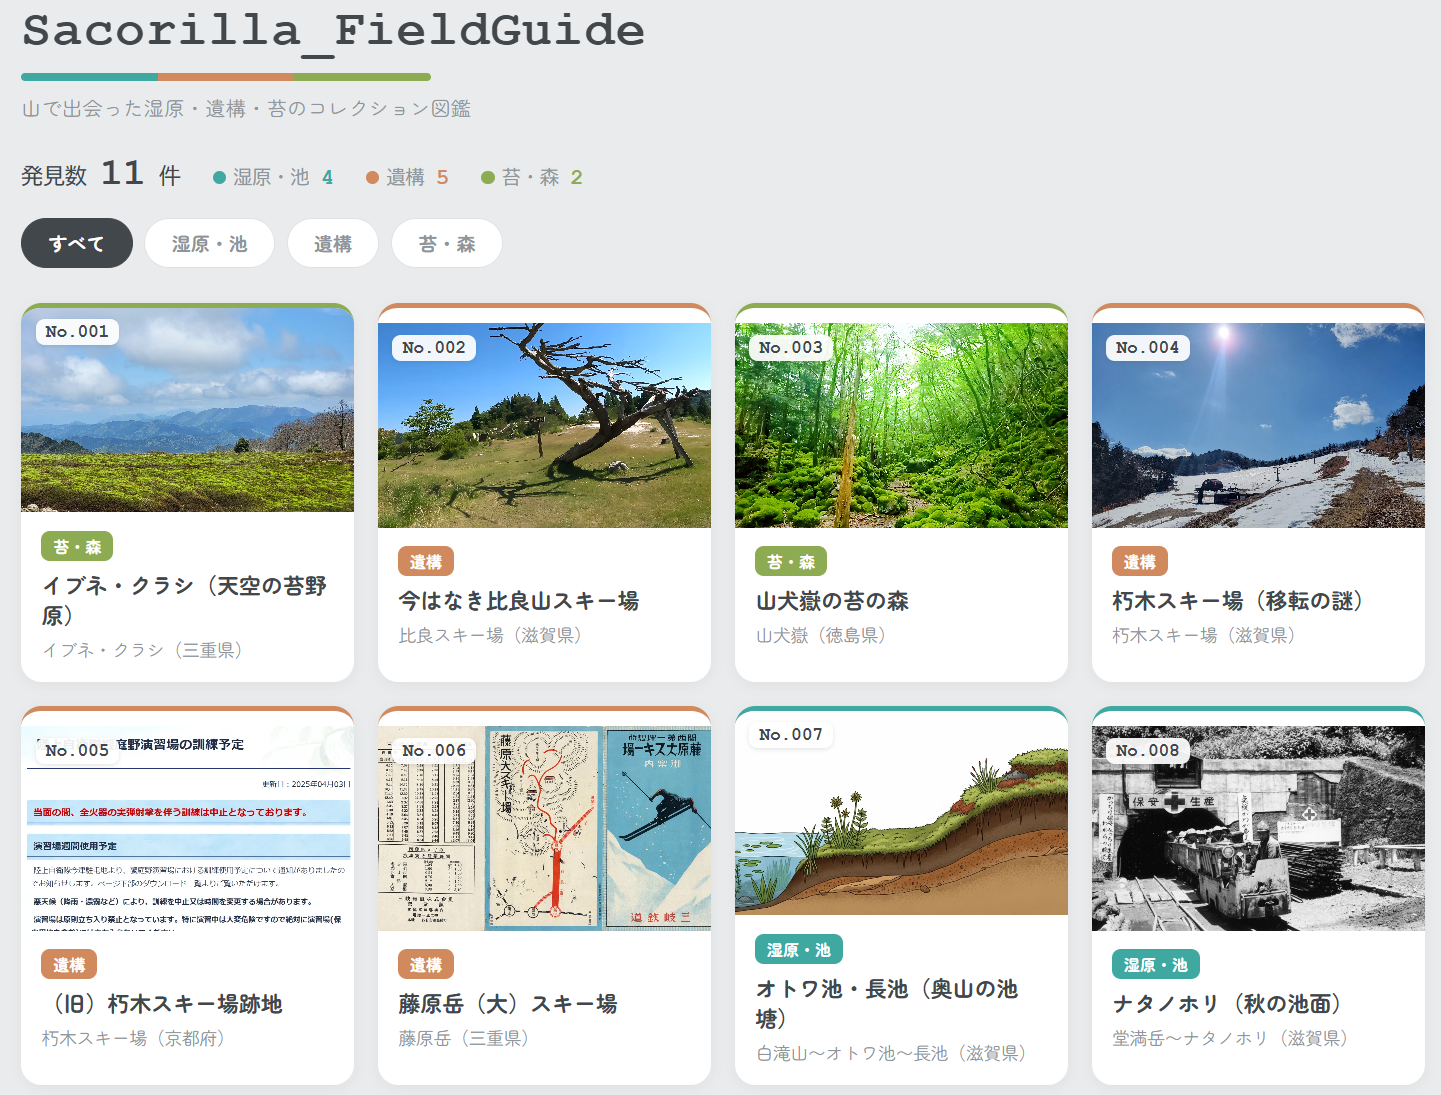The image size is (1441, 1095).
Task: Click the 遺構 tag on card No.006
Action: [426, 964]
